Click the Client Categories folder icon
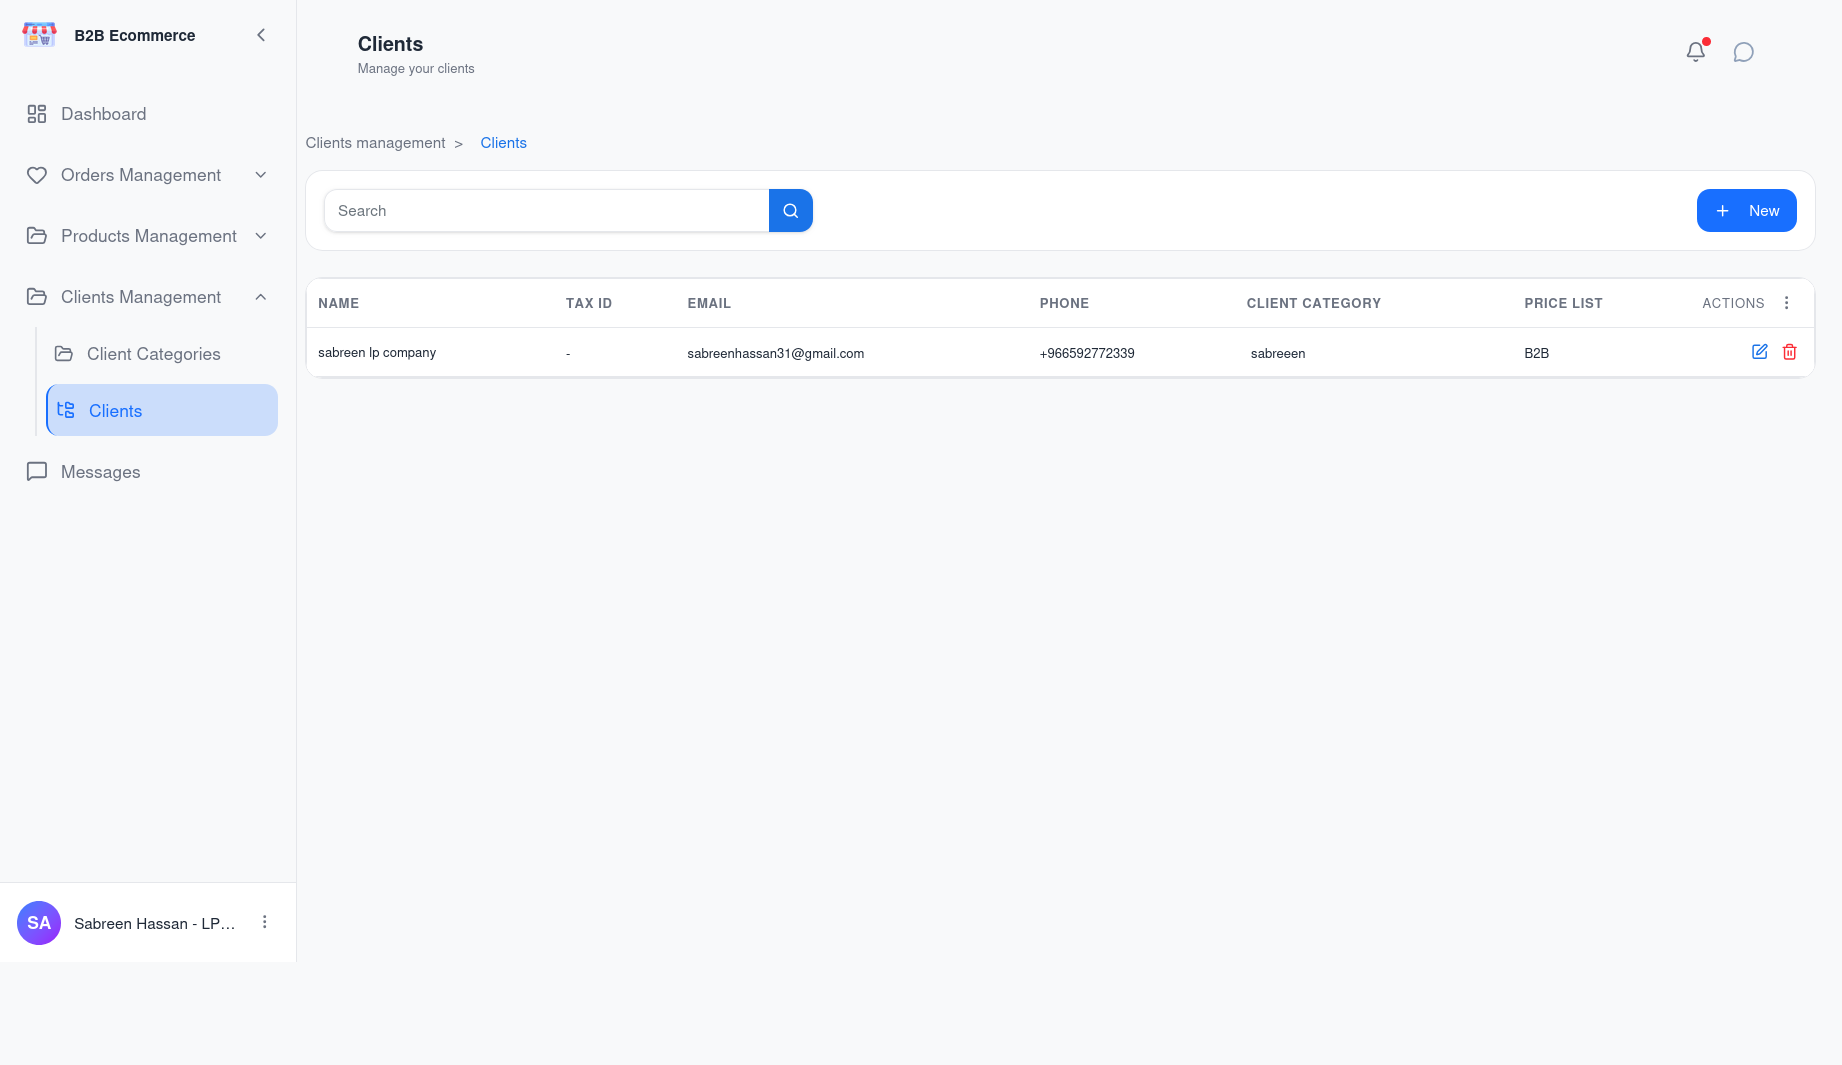Screen dimensions: 1842x1065 pos(64,354)
